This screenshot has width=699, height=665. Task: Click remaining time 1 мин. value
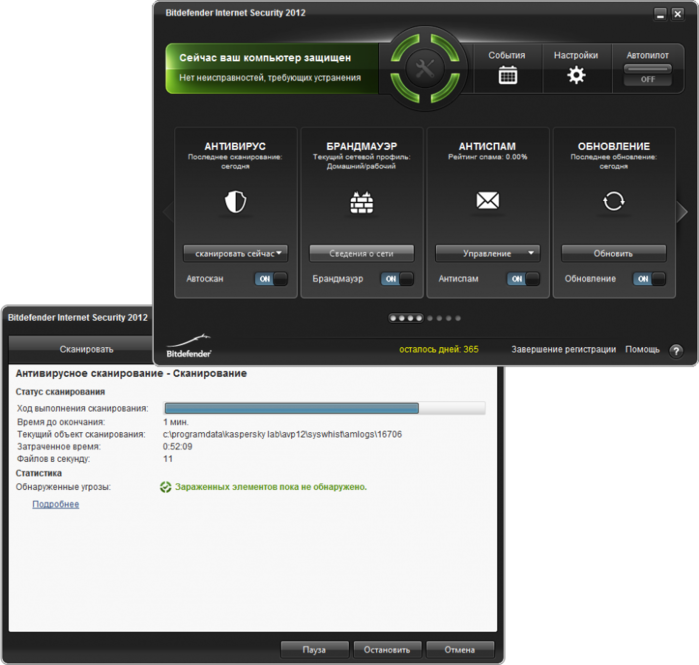pyautogui.click(x=176, y=422)
